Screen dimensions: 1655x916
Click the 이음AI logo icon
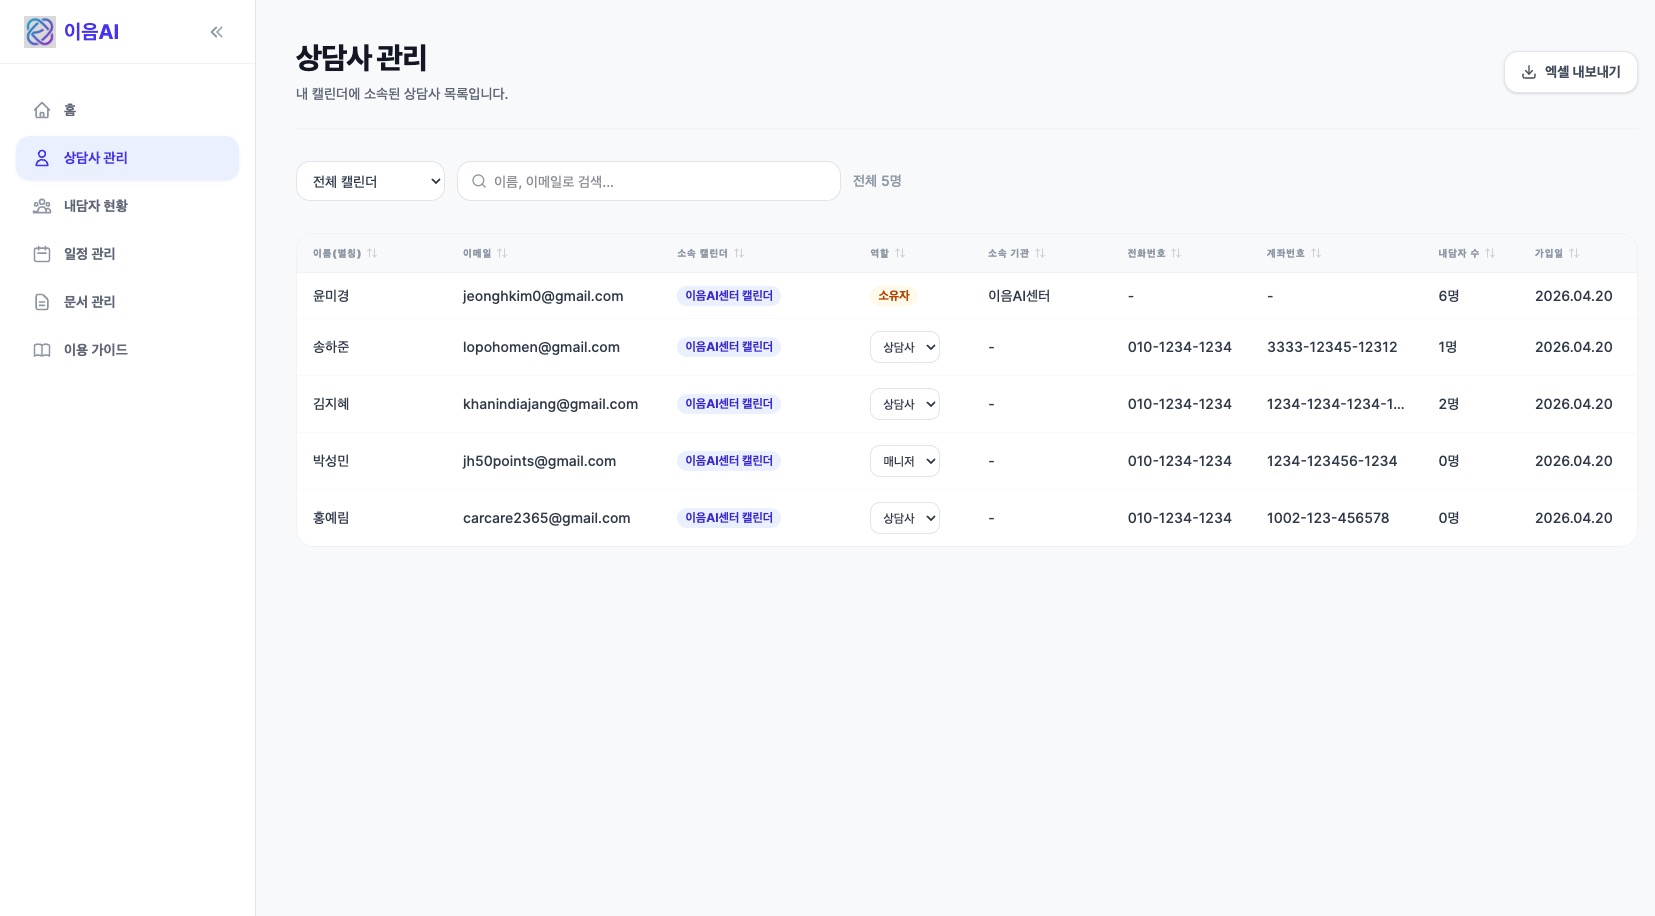tap(40, 31)
